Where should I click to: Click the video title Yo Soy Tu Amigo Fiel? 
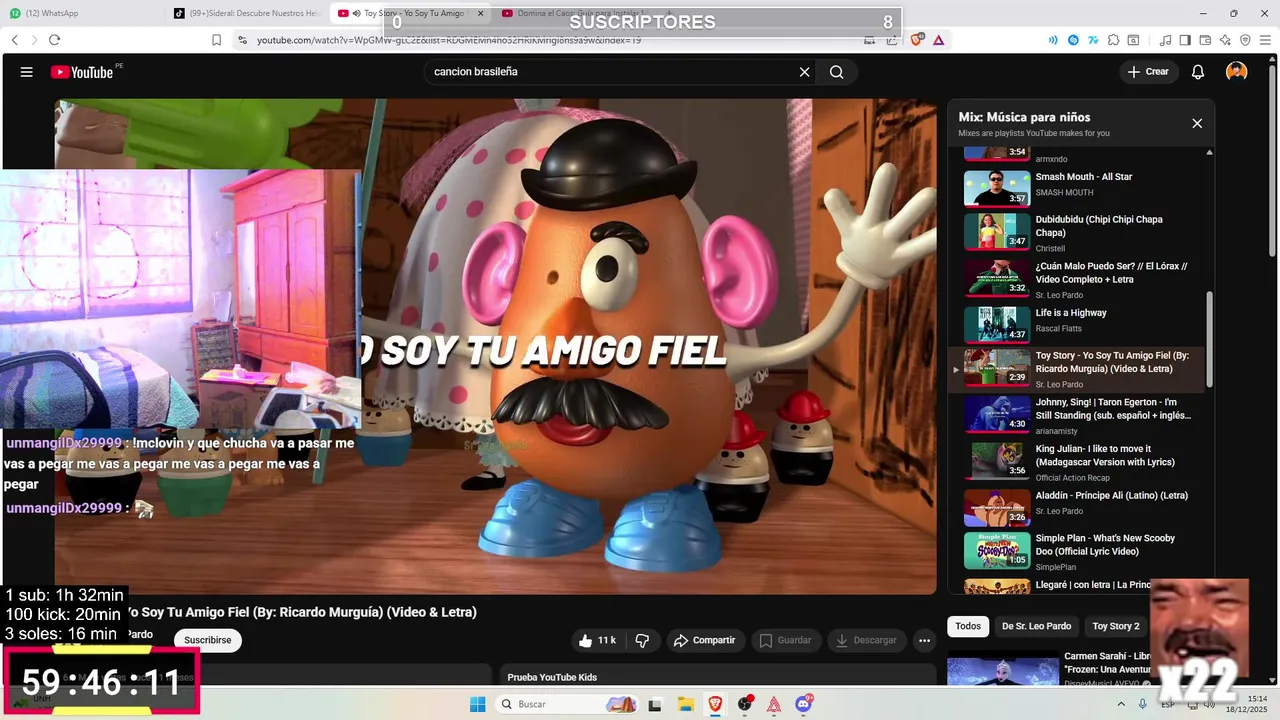point(303,612)
